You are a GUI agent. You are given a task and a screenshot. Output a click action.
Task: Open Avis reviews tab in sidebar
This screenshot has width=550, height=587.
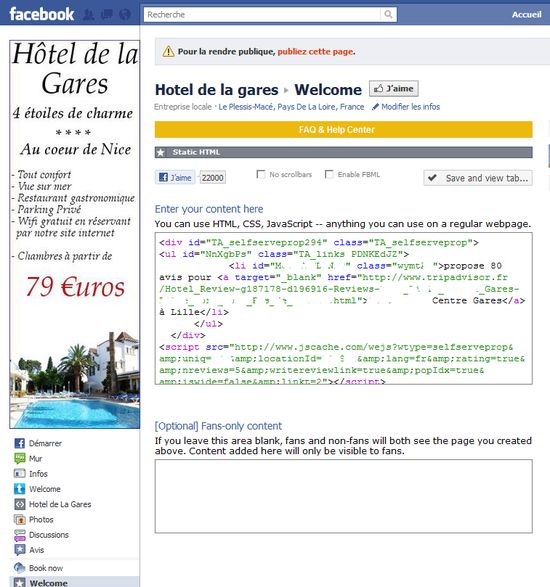point(36,550)
